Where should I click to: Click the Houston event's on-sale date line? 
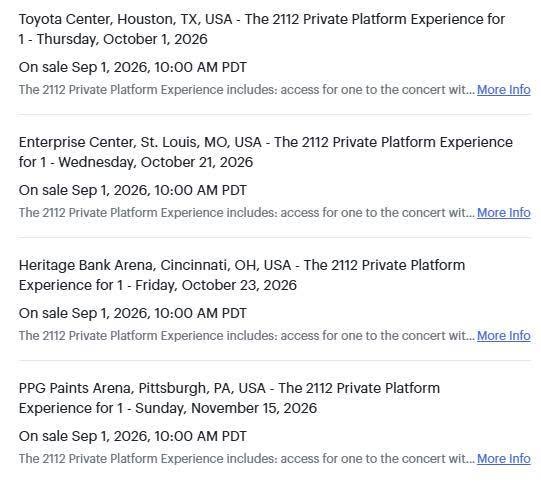[x=133, y=67]
